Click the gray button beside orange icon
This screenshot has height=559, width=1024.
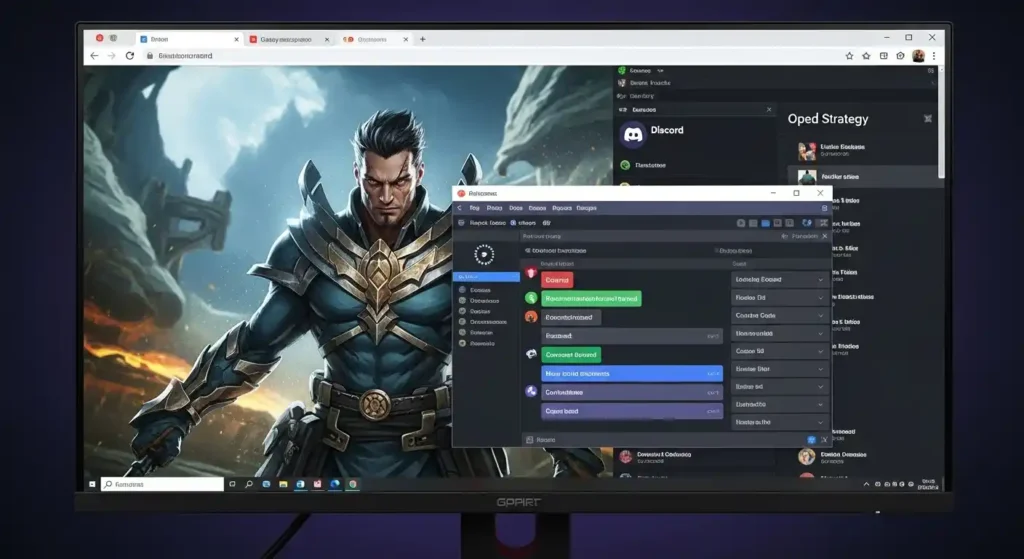(571, 317)
